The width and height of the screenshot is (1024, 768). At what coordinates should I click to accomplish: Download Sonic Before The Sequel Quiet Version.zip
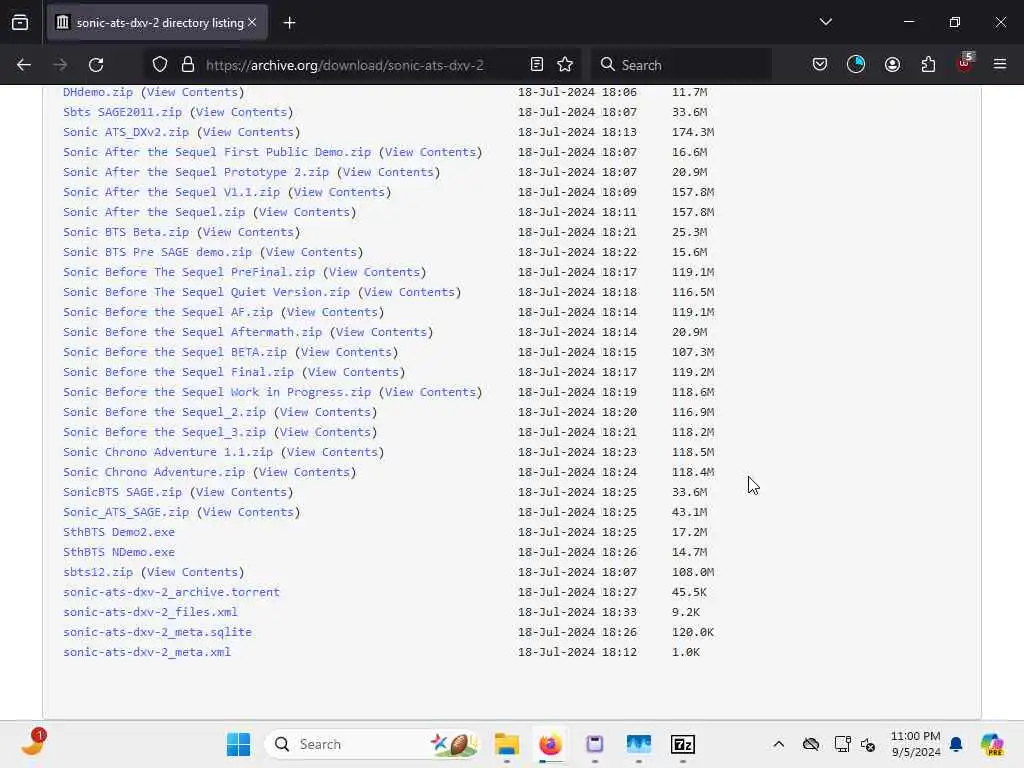coord(206,293)
